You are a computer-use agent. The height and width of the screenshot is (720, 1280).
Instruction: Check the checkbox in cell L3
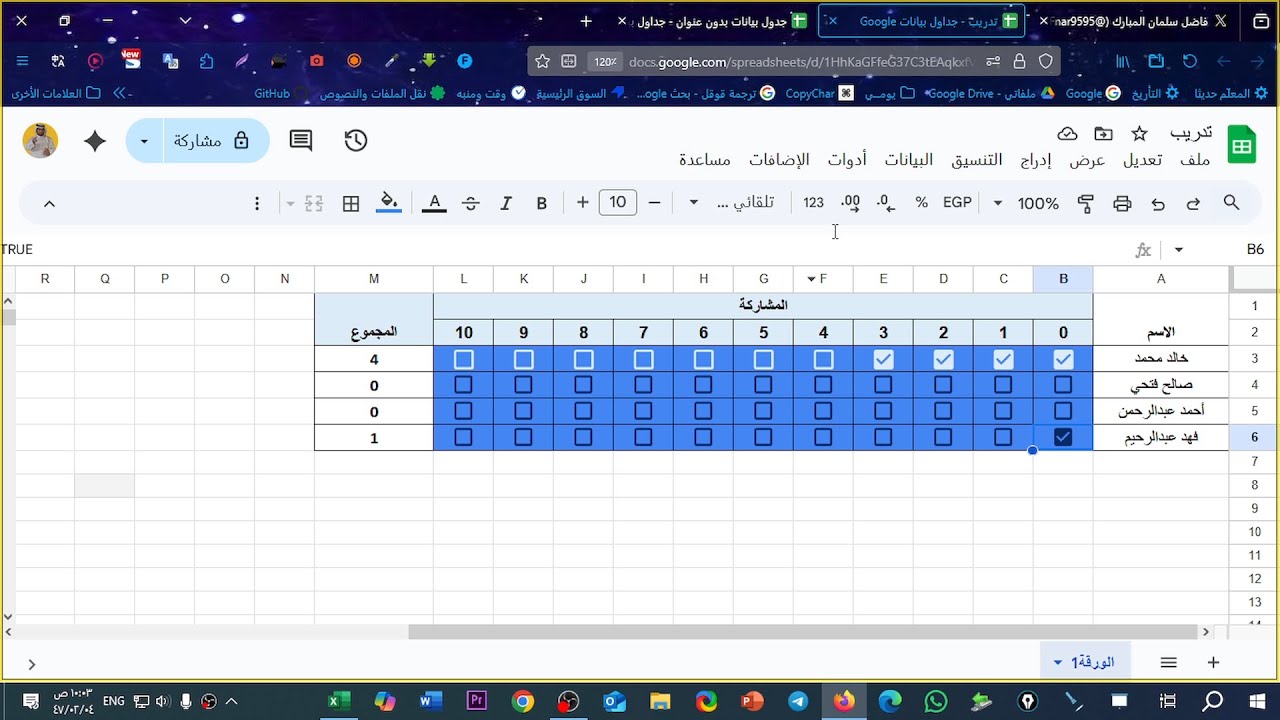tap(463, 359)
